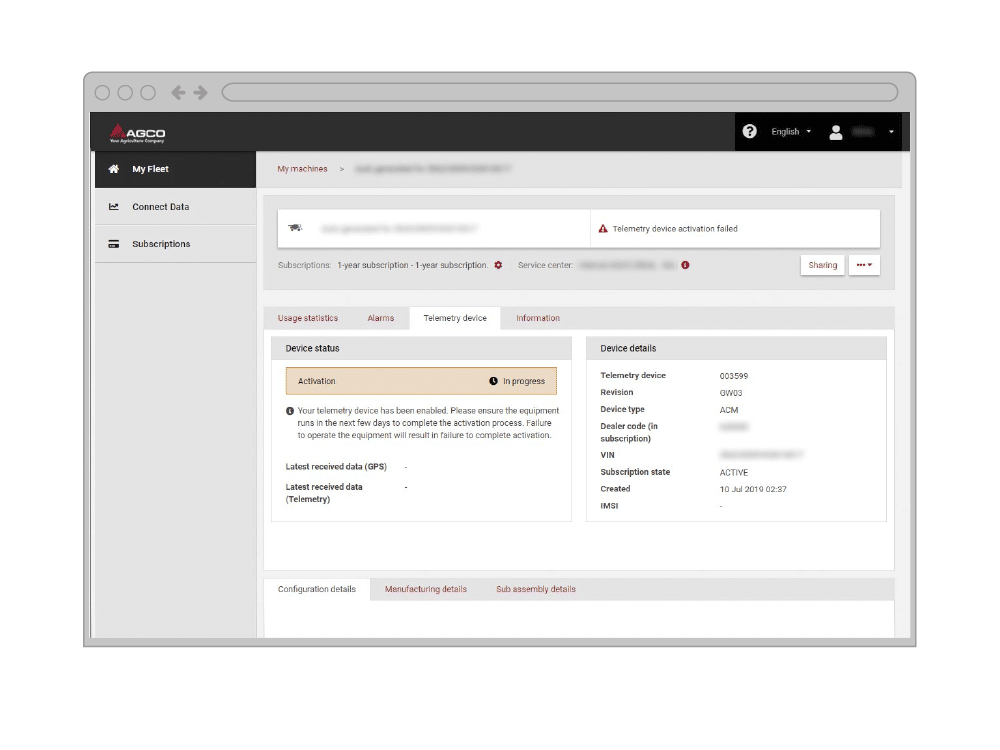Click the Sharing button
The width and height of the screenshot is (1000, 750).
(823, 265)
